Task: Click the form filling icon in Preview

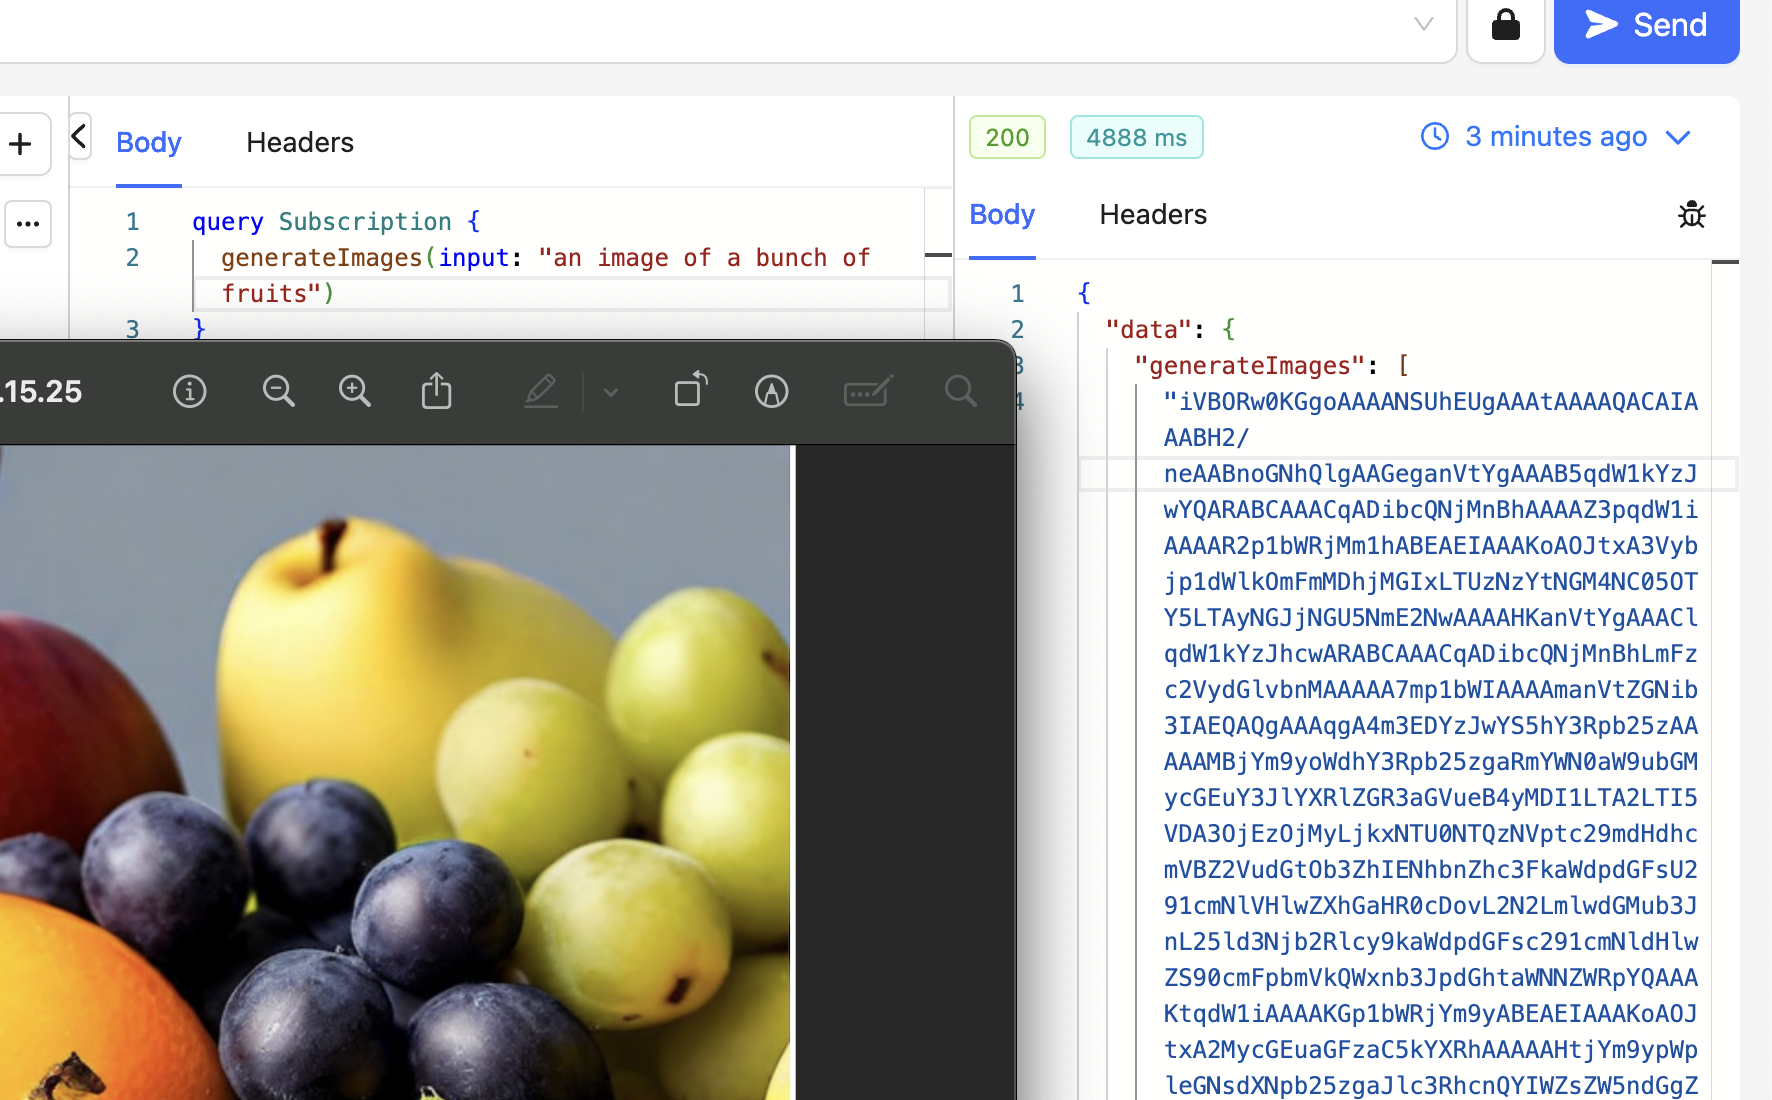Action: (x=868, y=391)
